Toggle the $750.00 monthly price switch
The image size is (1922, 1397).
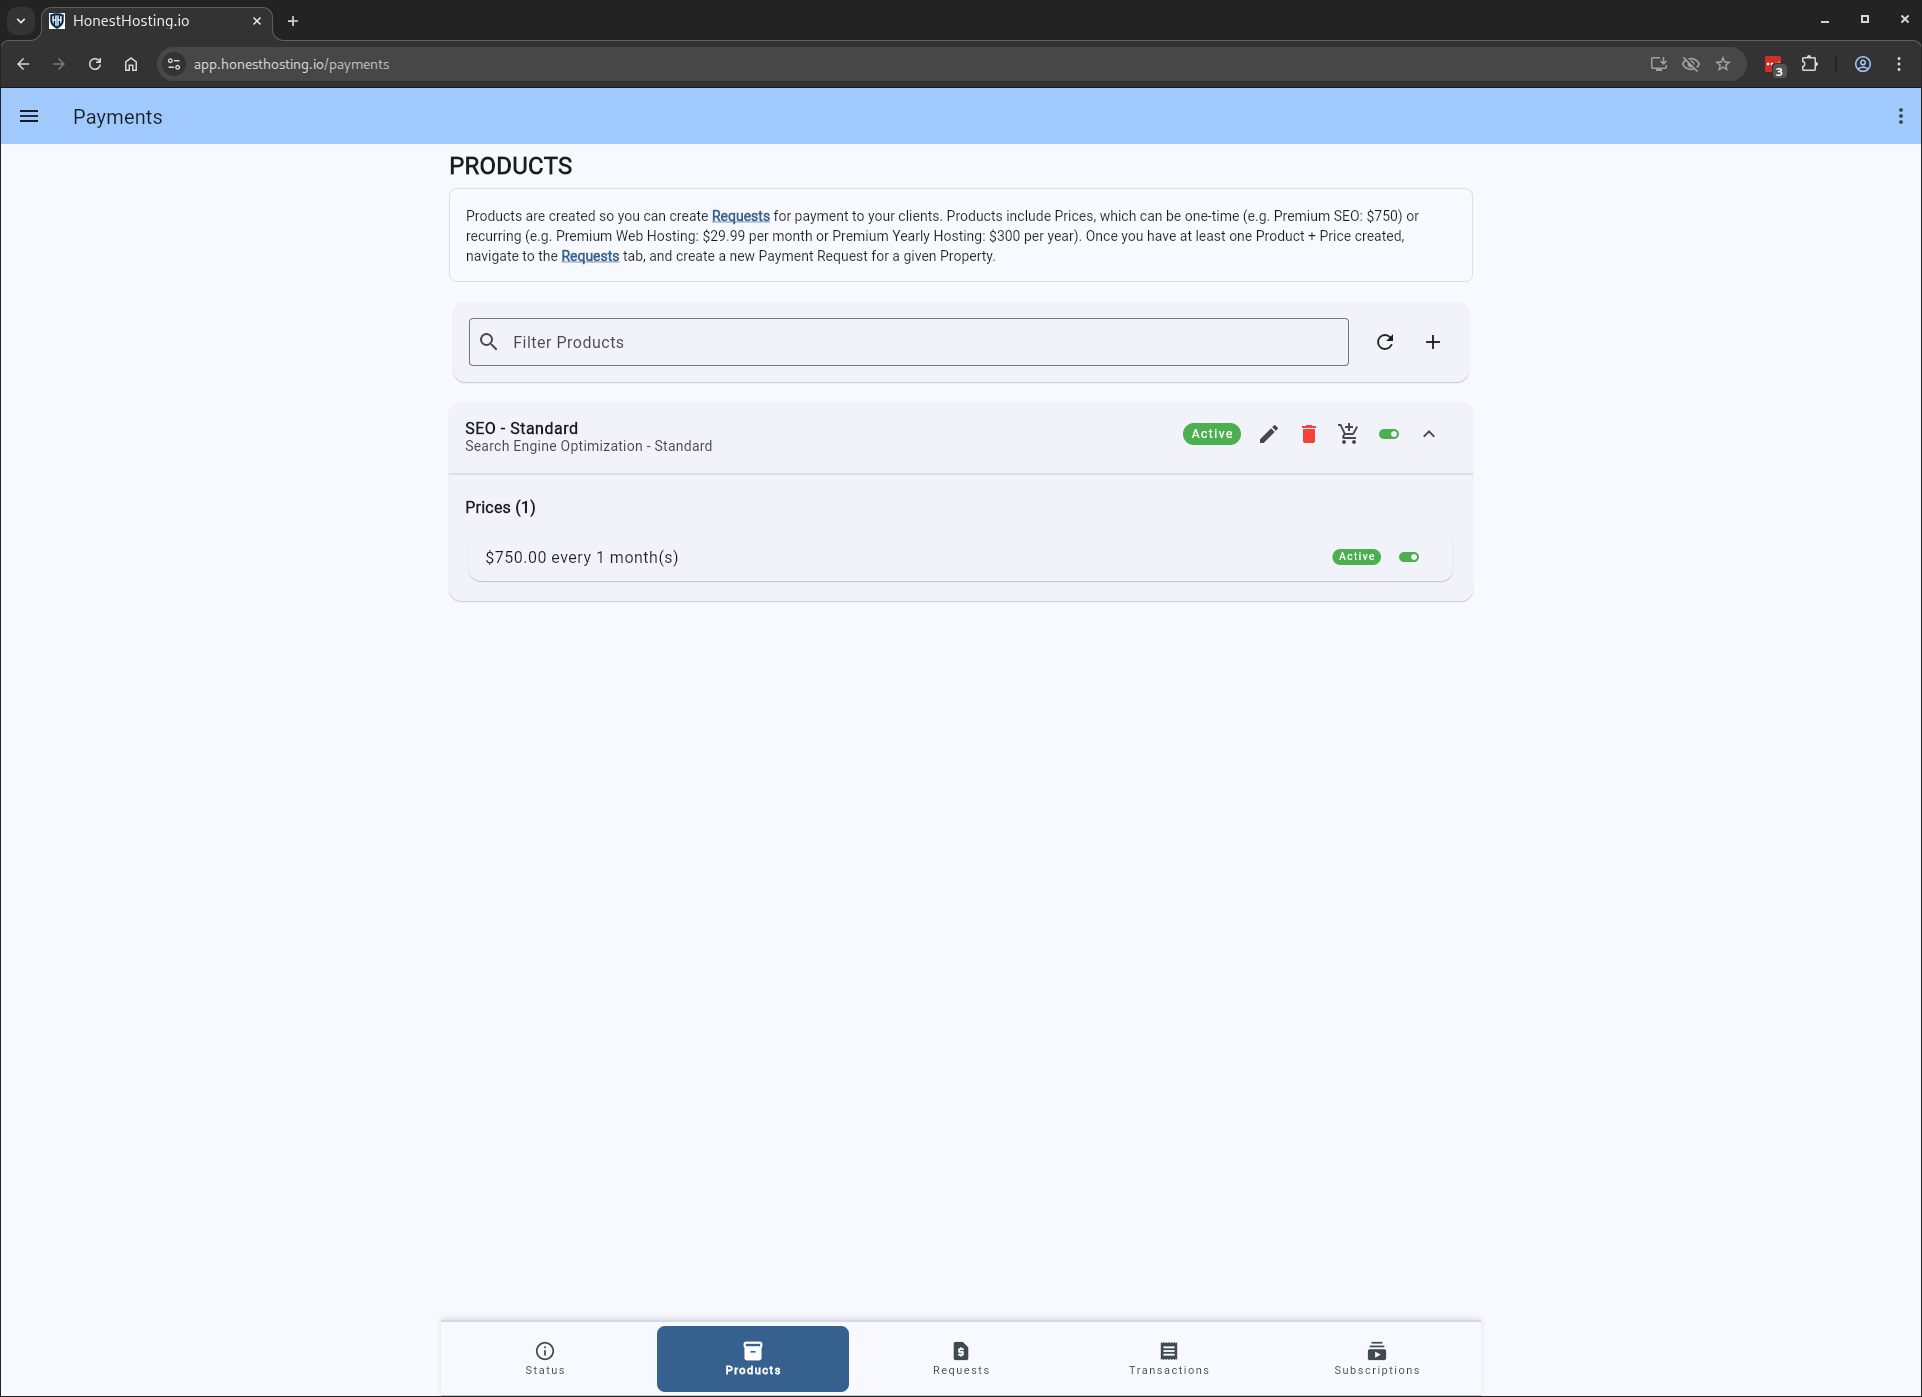1408,557
